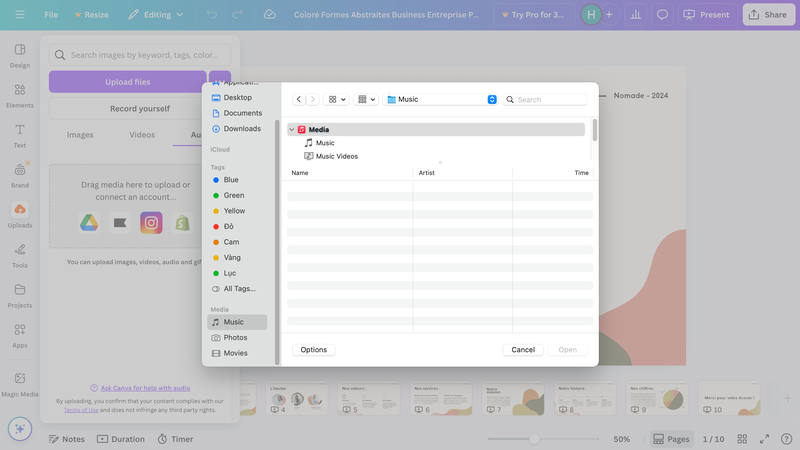This screenshot has height=450, width=800.
Task: Open the Elements panel in sidebar
Action: pos(20,96)
